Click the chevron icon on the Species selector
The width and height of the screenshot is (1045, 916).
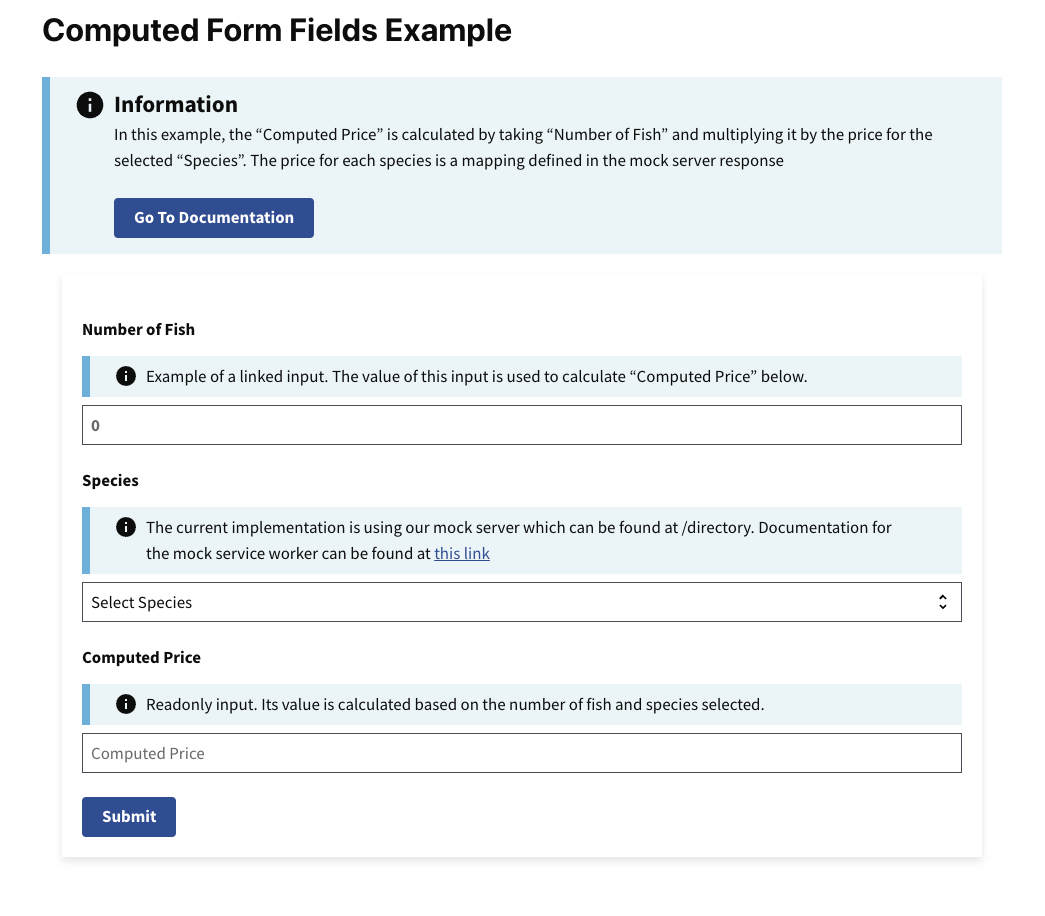click(943, 601)
